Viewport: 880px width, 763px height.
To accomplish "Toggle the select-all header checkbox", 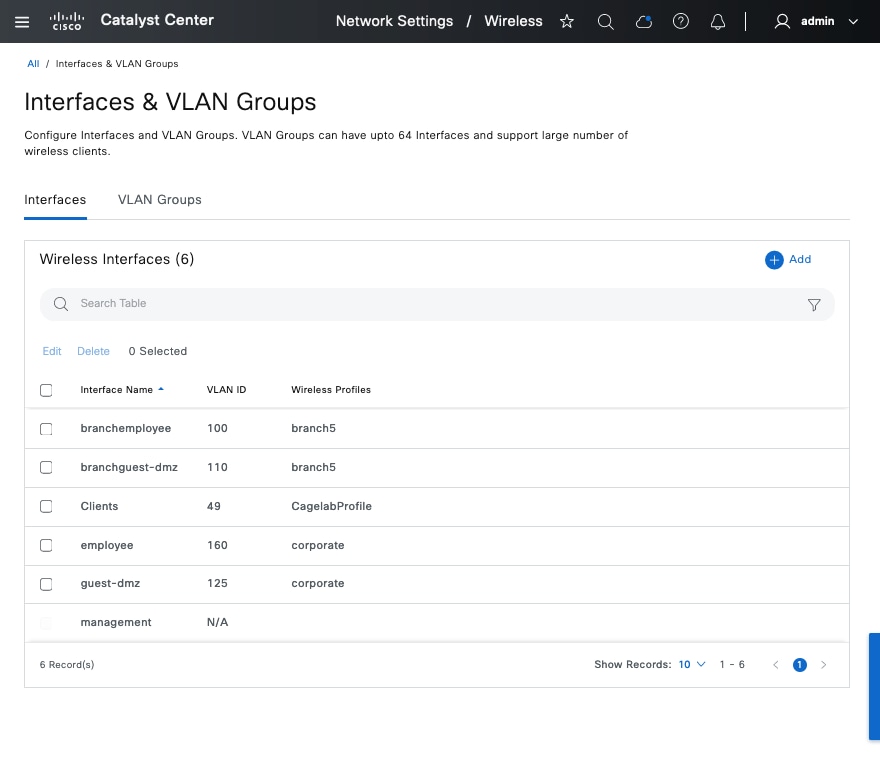I will (x=46, y=390).
